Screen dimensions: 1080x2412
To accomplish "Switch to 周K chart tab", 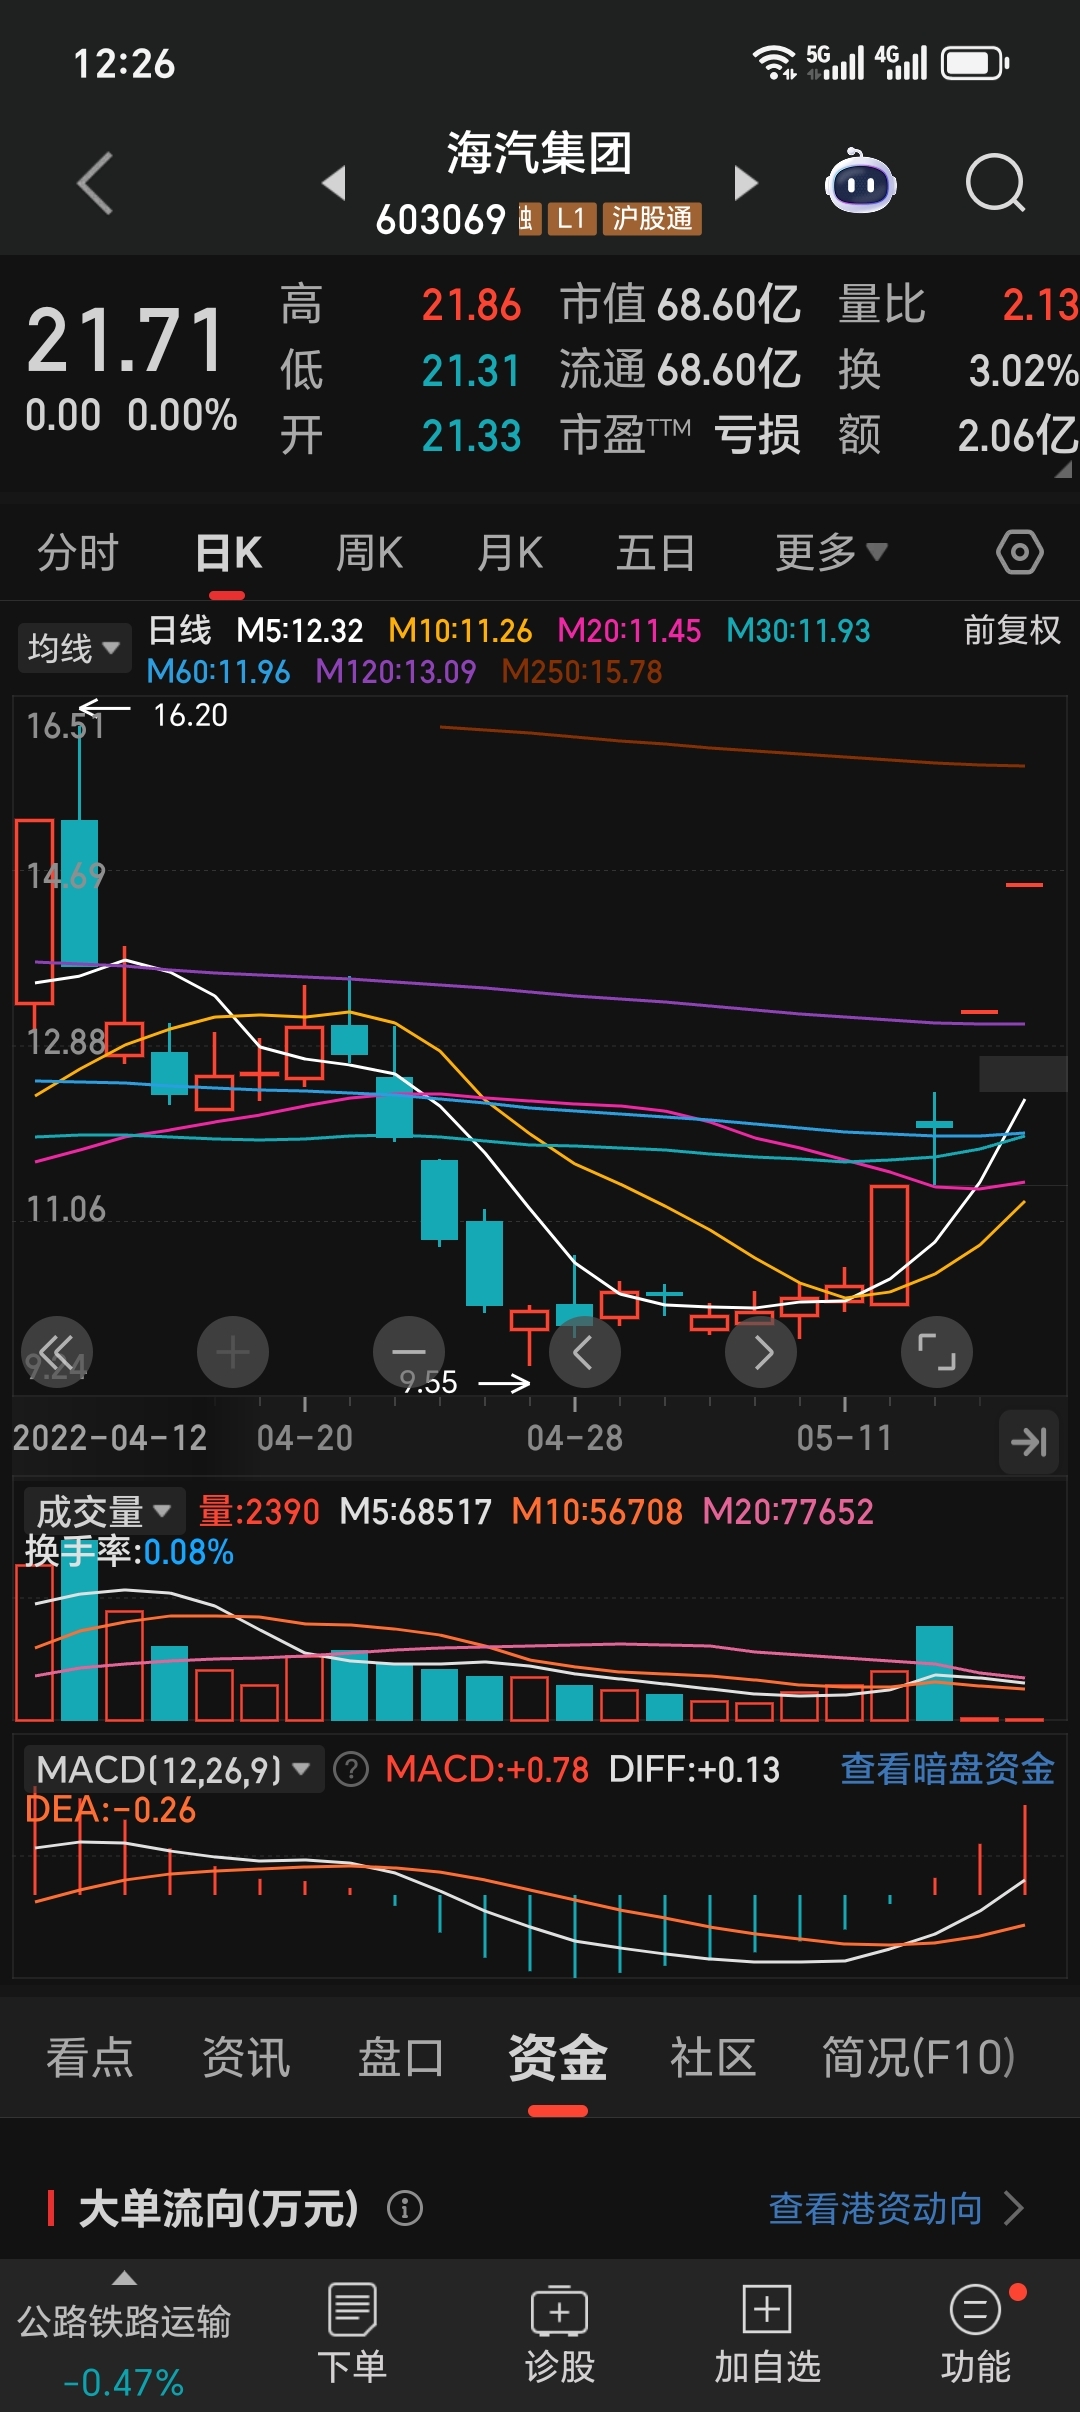I will click(x=369, y=553).
